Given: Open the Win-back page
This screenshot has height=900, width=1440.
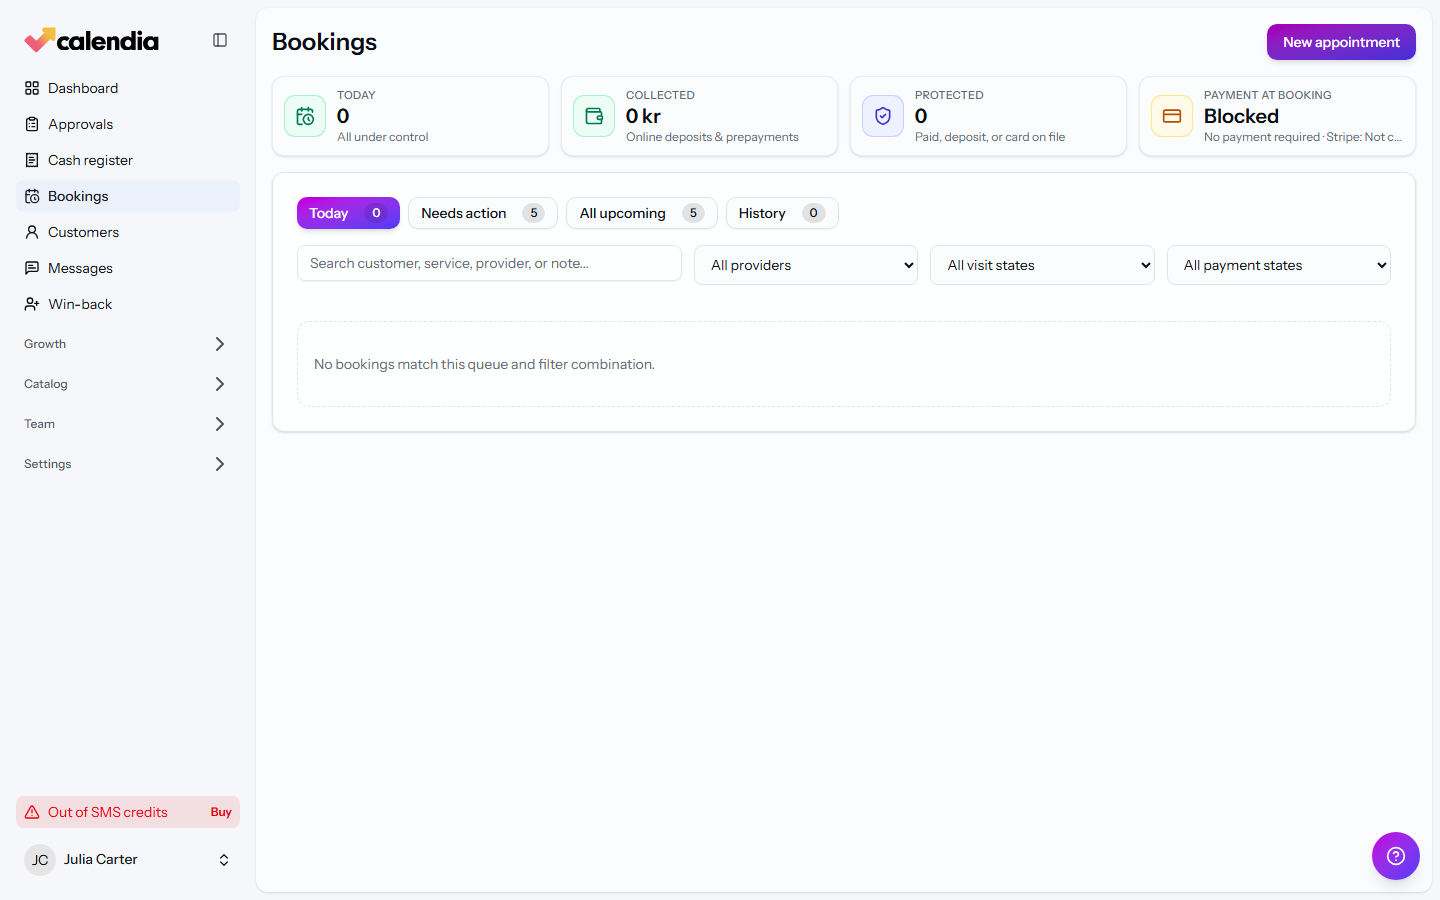Looking at the screenshot, I should click(128, 304).
